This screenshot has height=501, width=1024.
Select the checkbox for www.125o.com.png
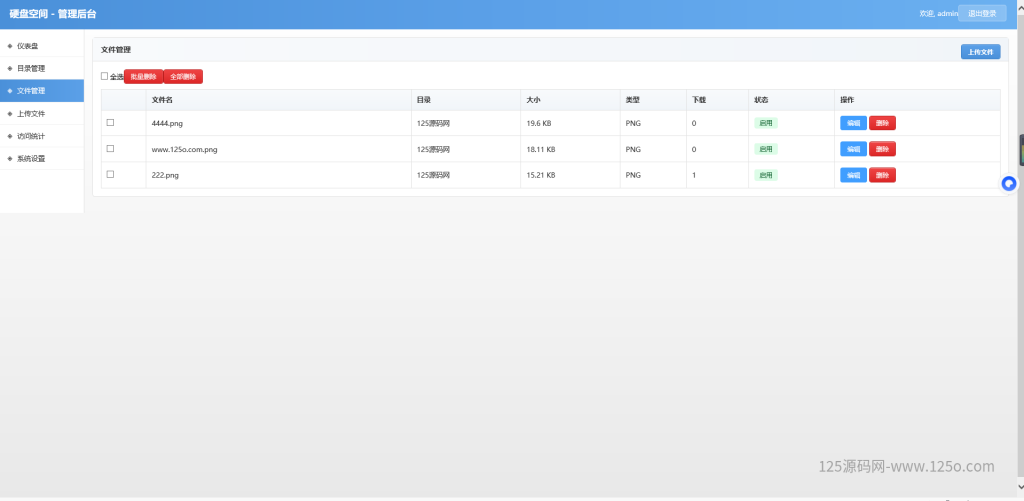coord(110,148)
